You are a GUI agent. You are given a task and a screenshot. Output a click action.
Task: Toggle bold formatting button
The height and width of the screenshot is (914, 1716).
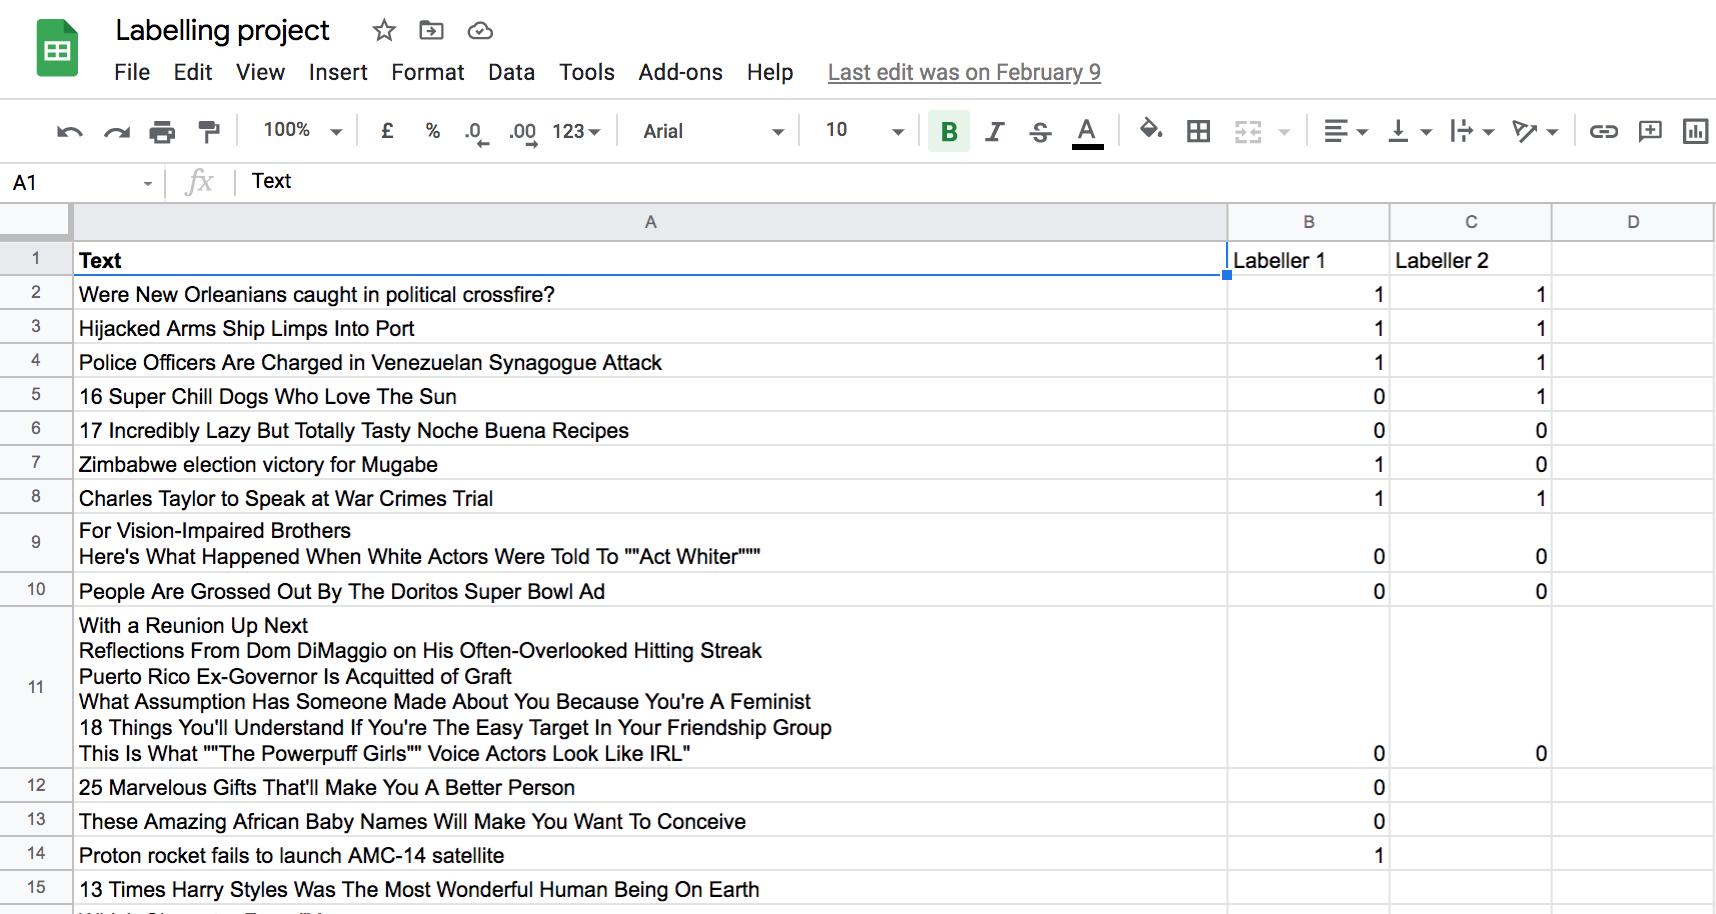949,132
